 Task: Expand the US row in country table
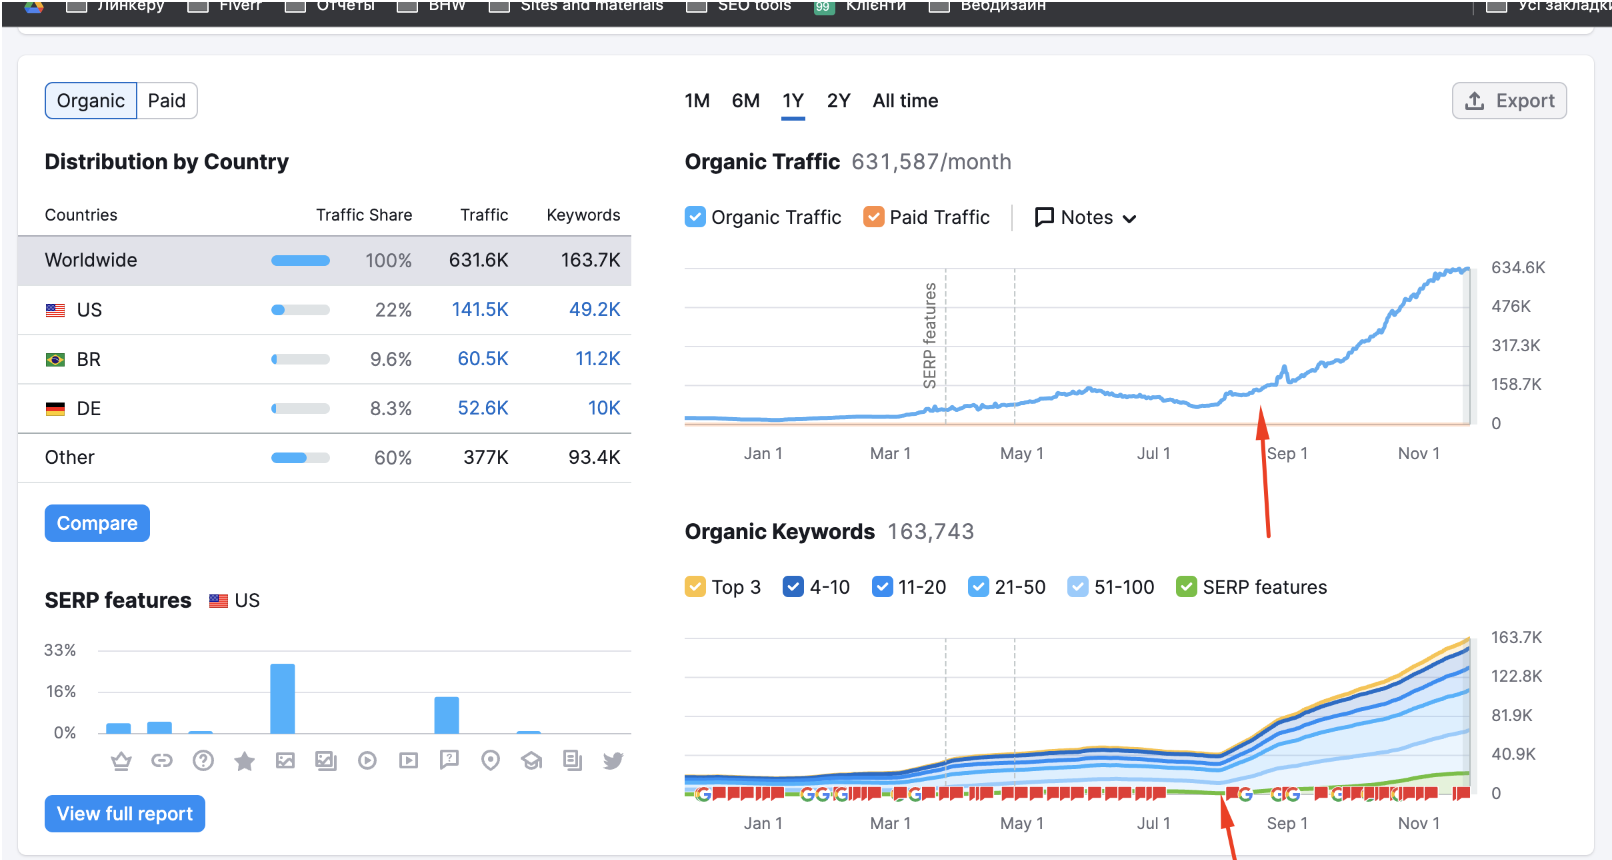click(x=89, y=310)
